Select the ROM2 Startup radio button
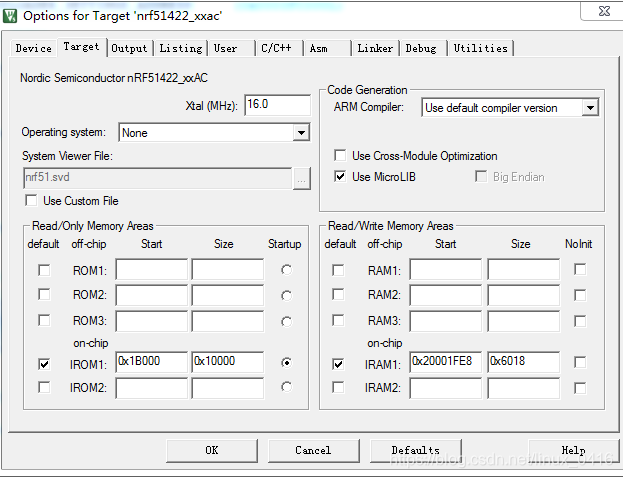The image size is (623, 478). [x=286, y=296]
